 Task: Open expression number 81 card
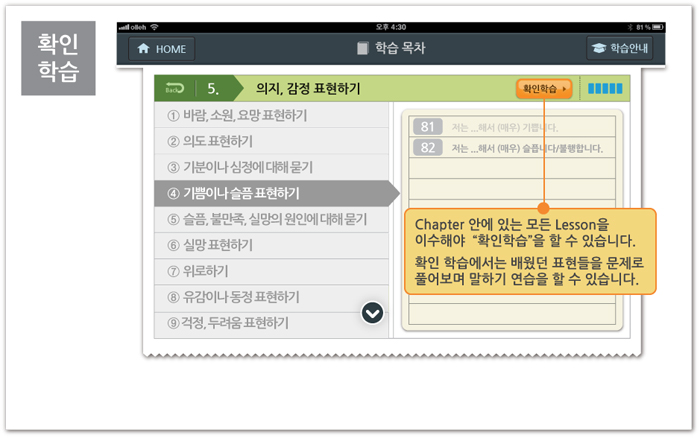(511, 127)
